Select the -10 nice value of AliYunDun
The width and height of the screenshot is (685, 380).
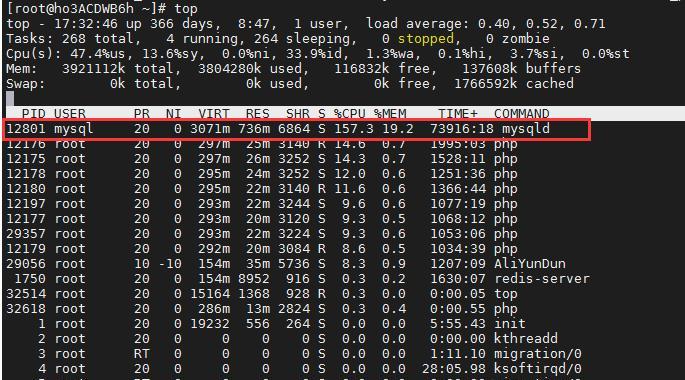click(x=170, y=264)
